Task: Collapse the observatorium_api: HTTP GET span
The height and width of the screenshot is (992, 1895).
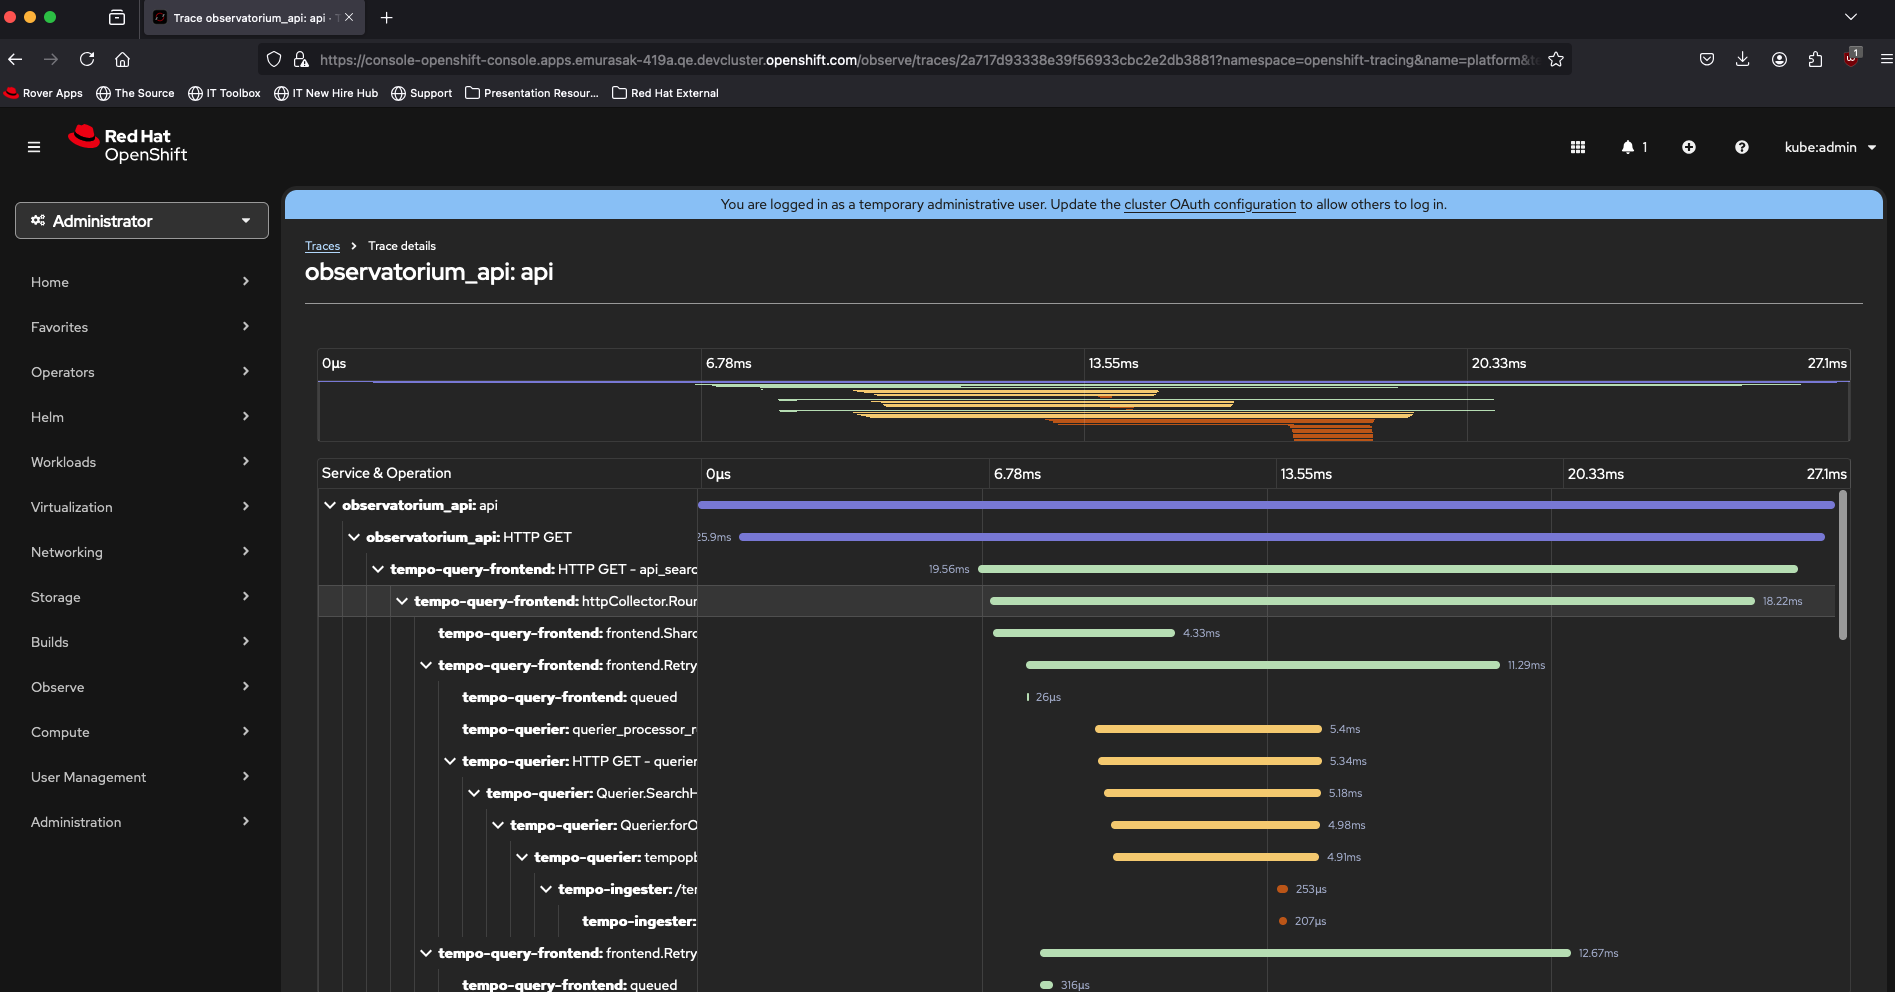Action: pyautogui.click(x=354, y=537)
